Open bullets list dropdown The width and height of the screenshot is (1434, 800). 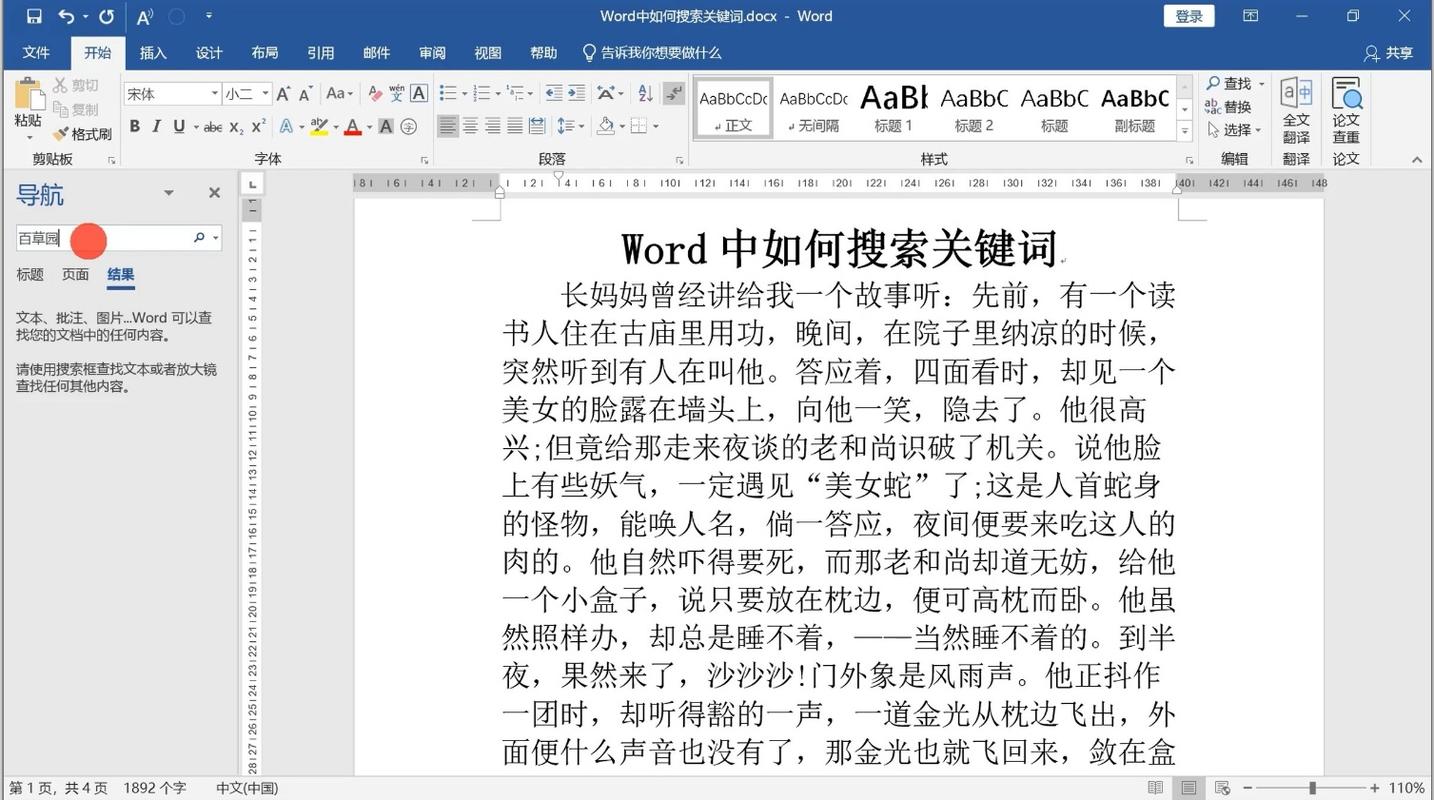click(x=465, y=93)
